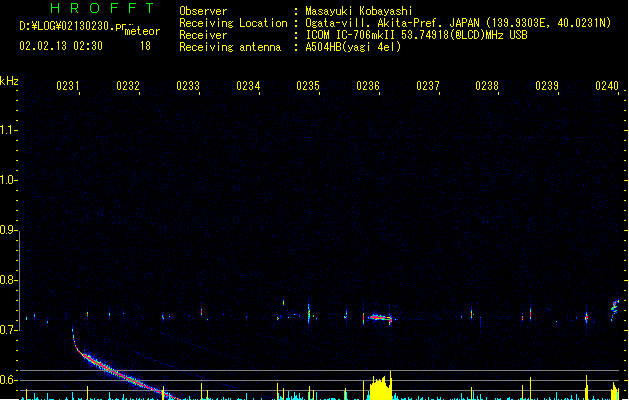Select the A504HB(yagi 4el) antenna text
The height and width of the screenshot is (400, 629).
pyautogui.click(x=353, y=47)
